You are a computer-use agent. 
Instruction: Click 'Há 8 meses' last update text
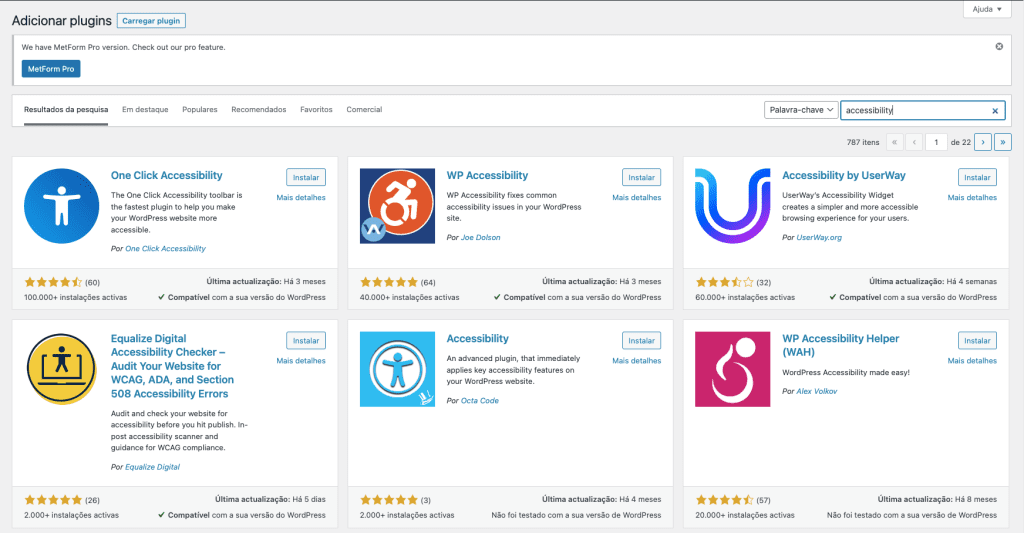coord(976,499)
